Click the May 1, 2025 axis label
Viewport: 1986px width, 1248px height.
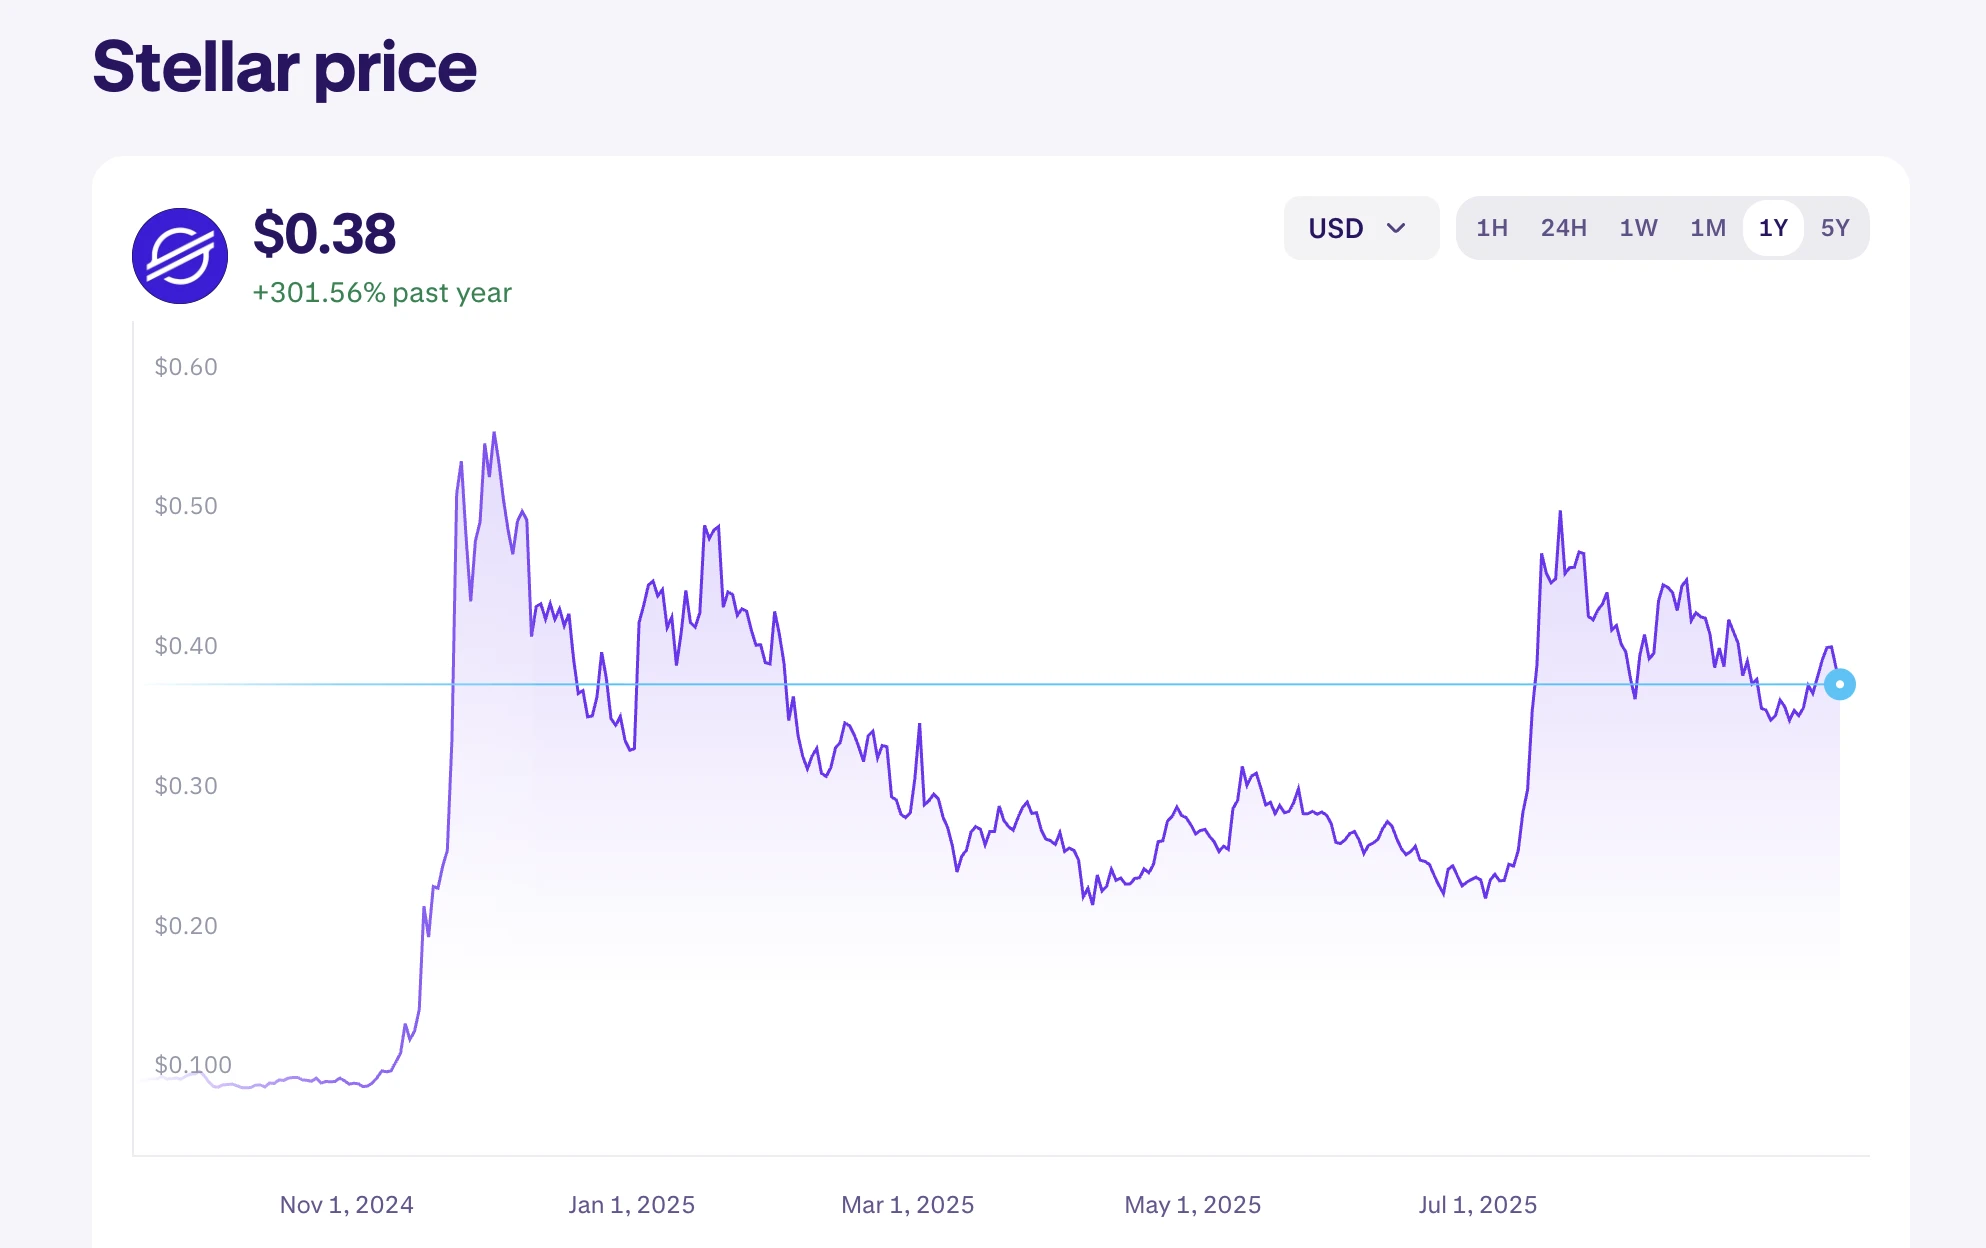(x=1192, y=1204)
